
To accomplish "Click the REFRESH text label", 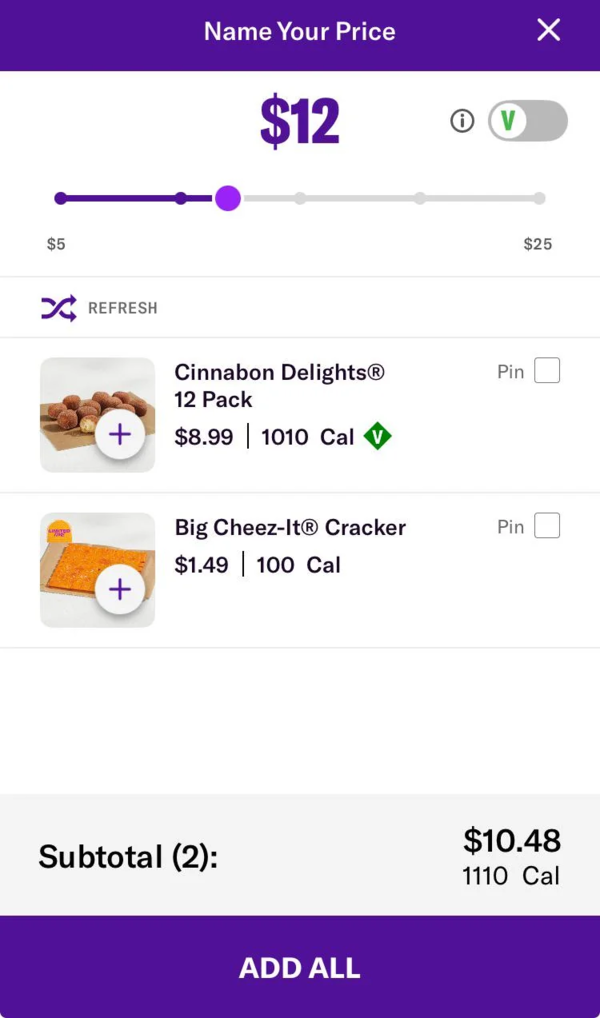I will click(x=122, y=308).
